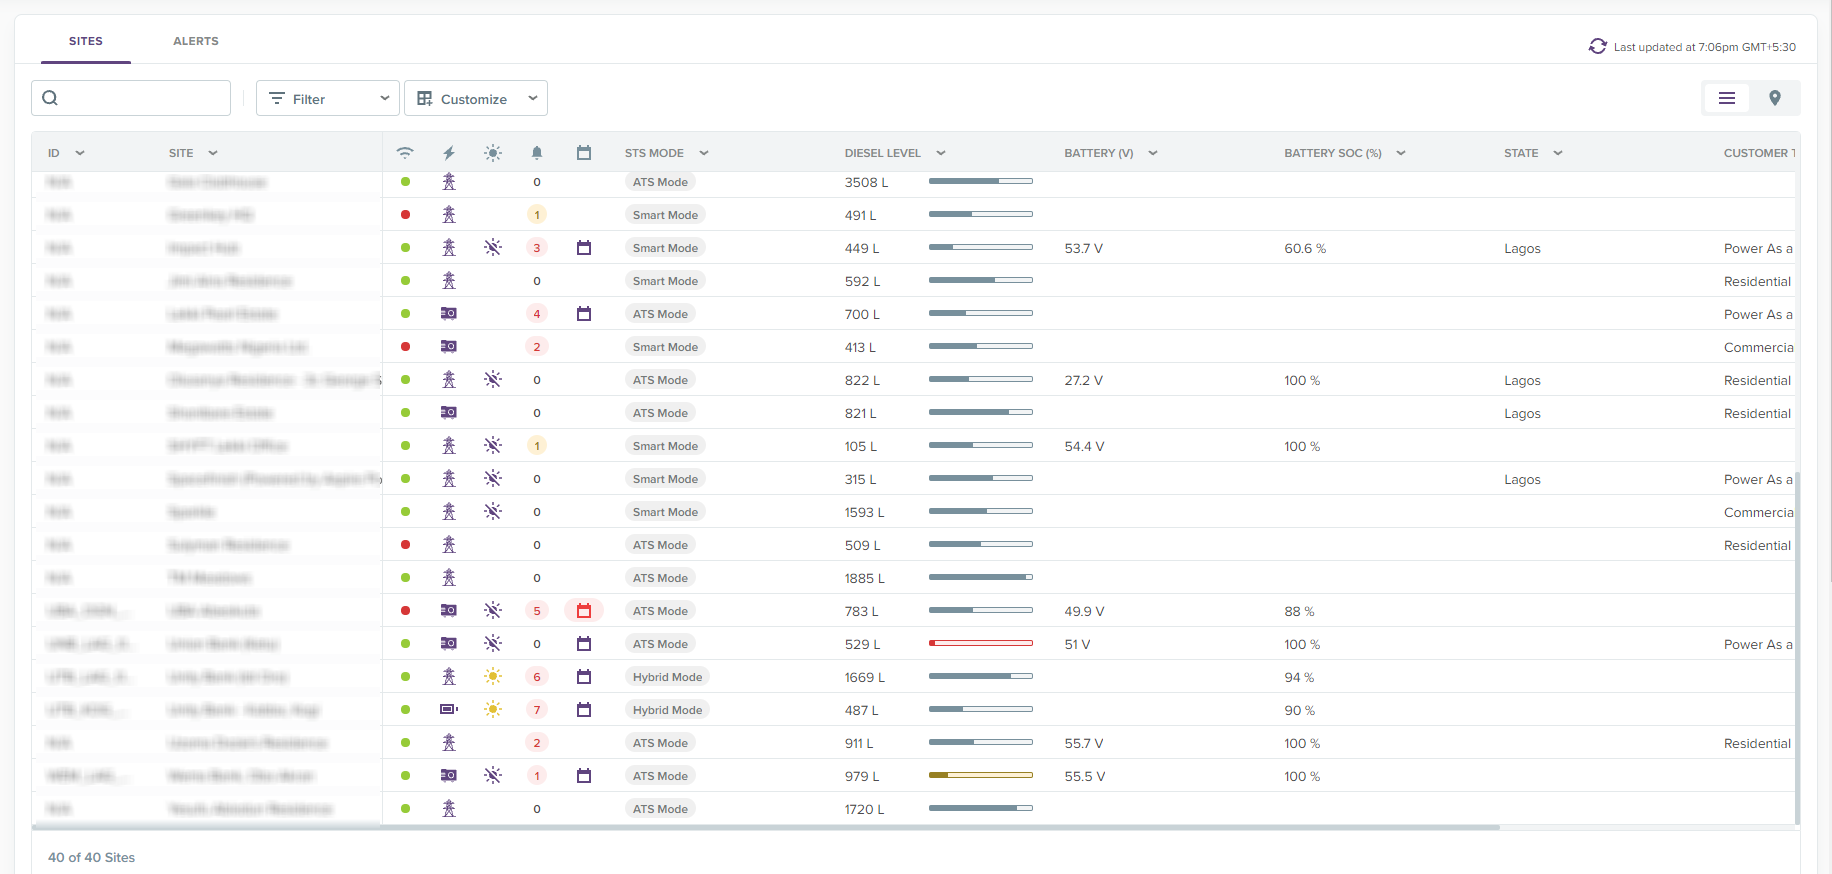
Task: Click alert count 7 badge in 487 L row
Action: pyautogui.click(x=537, y=710)
